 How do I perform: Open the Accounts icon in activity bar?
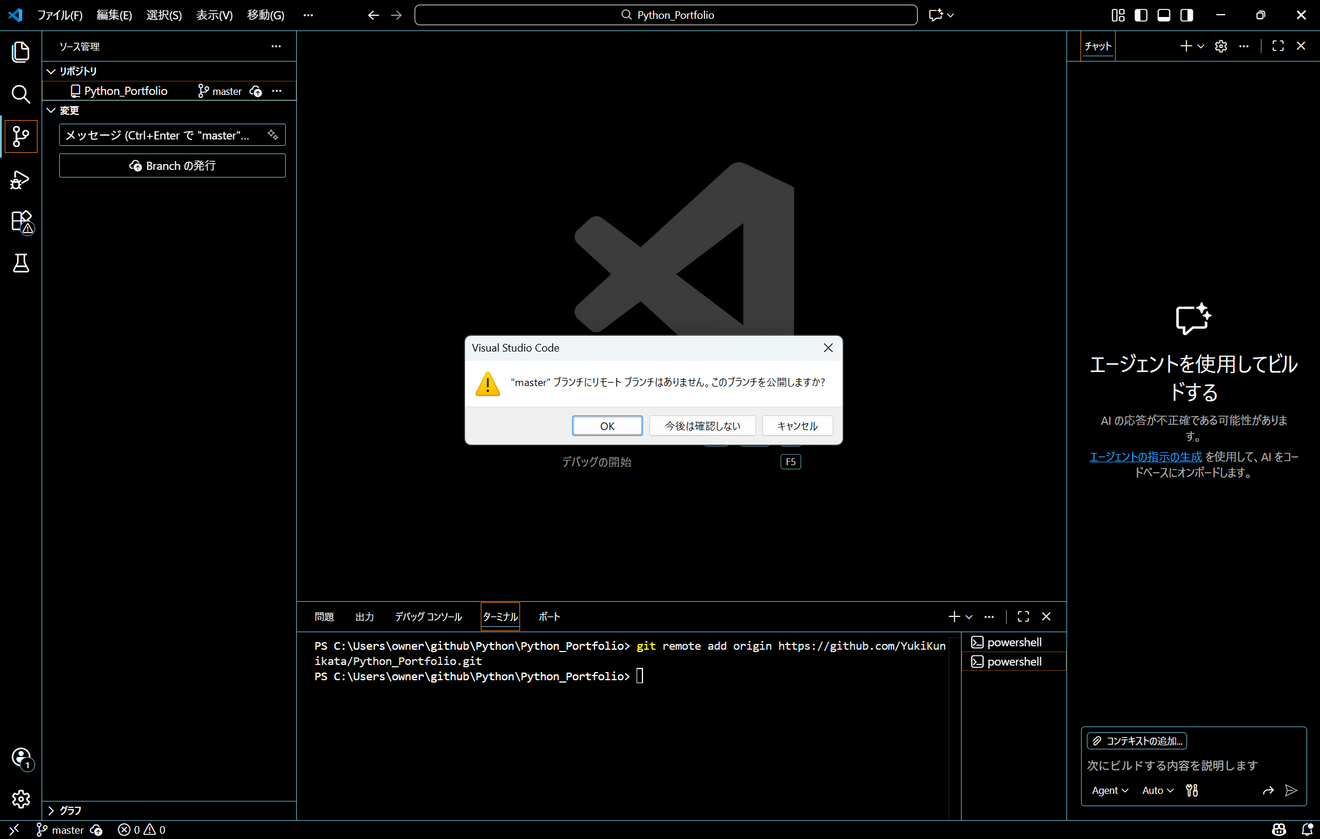20,758
